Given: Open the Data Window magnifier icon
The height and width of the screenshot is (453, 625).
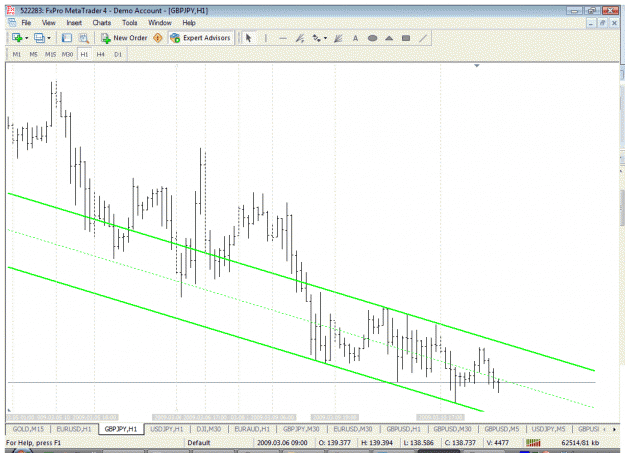Looking at the screenshot, I should coord(84,38).
